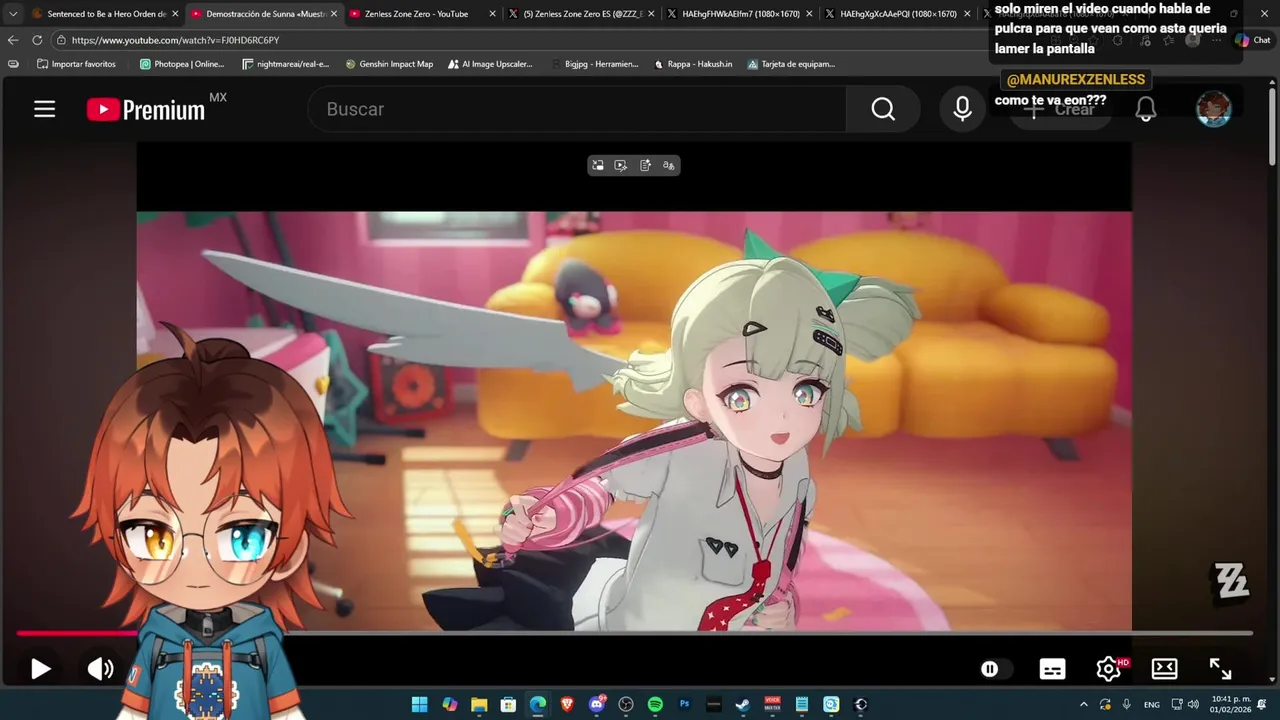
Task: Expand the system tray hidden icons
Action: coord(1083,704)
